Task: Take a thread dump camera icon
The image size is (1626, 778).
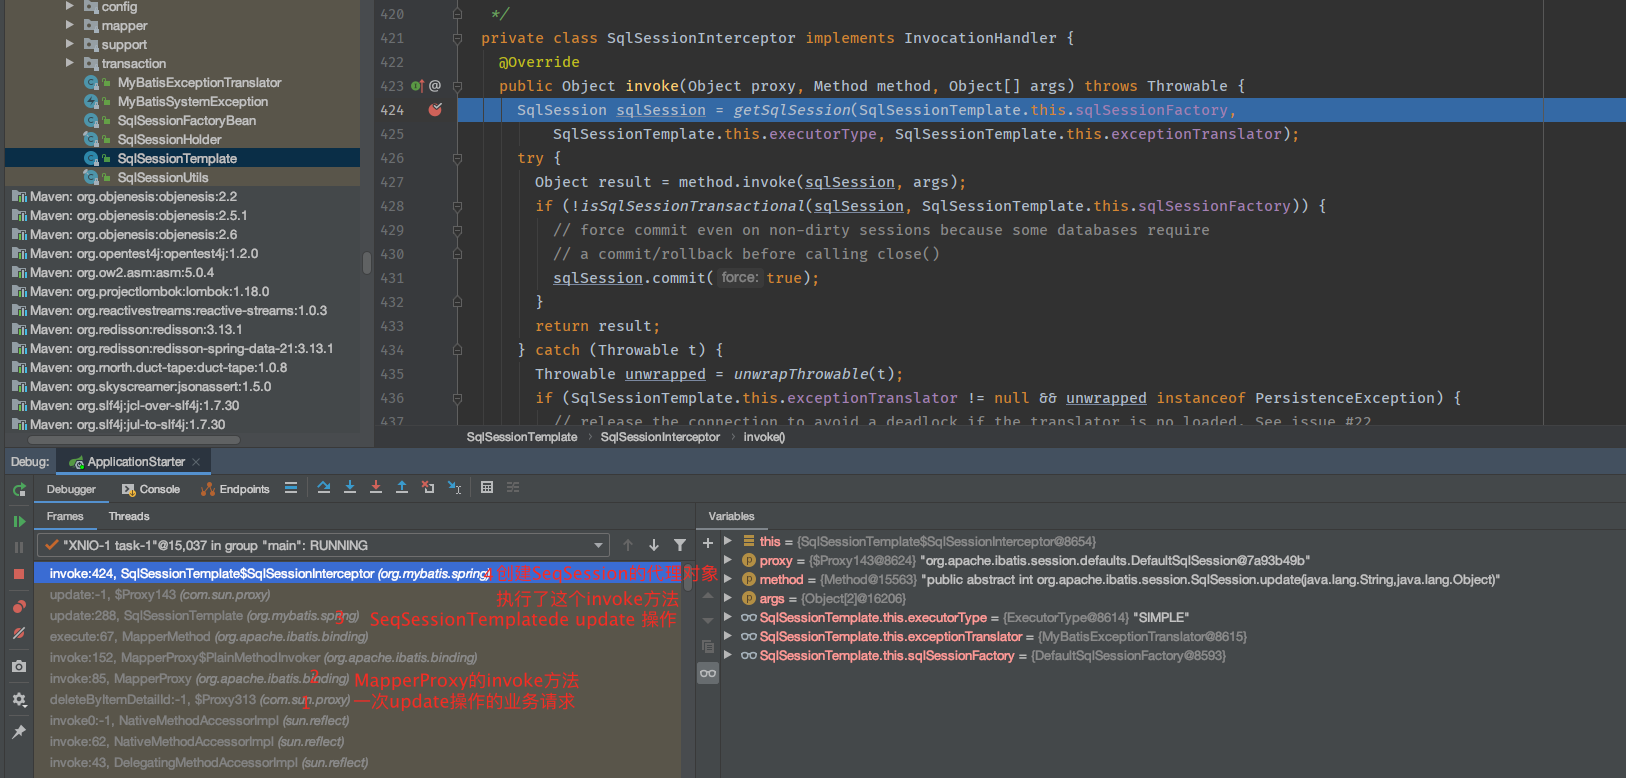Action: click(19, 666)
